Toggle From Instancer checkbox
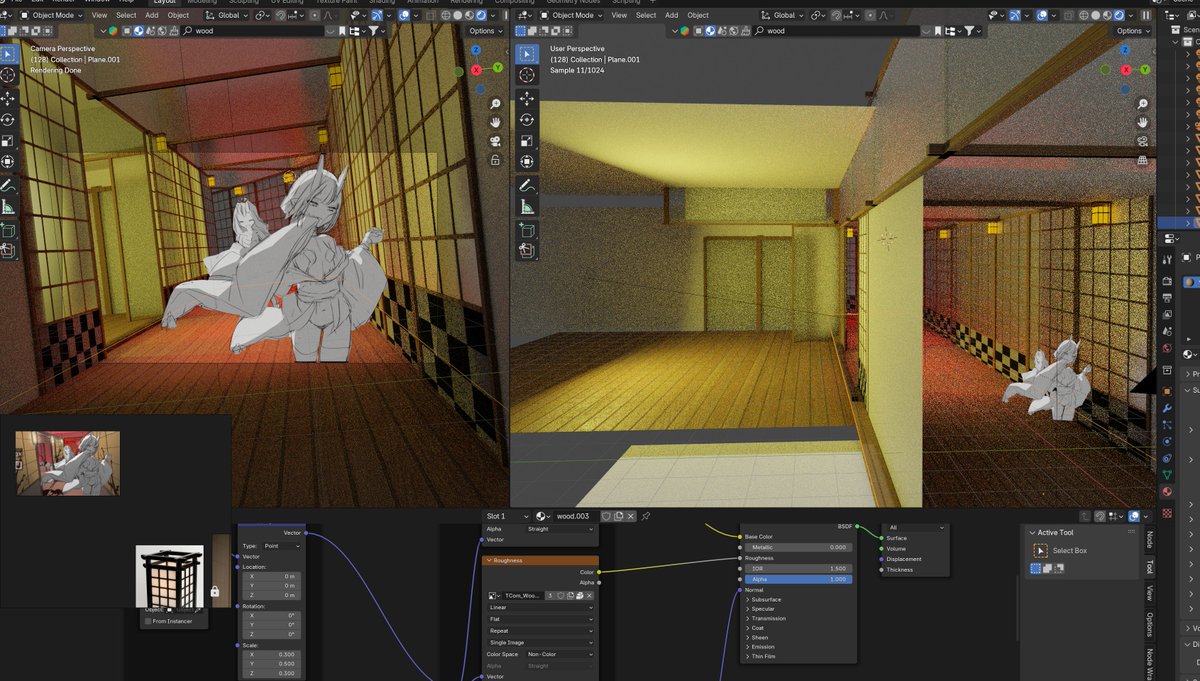 pos(148,621)
